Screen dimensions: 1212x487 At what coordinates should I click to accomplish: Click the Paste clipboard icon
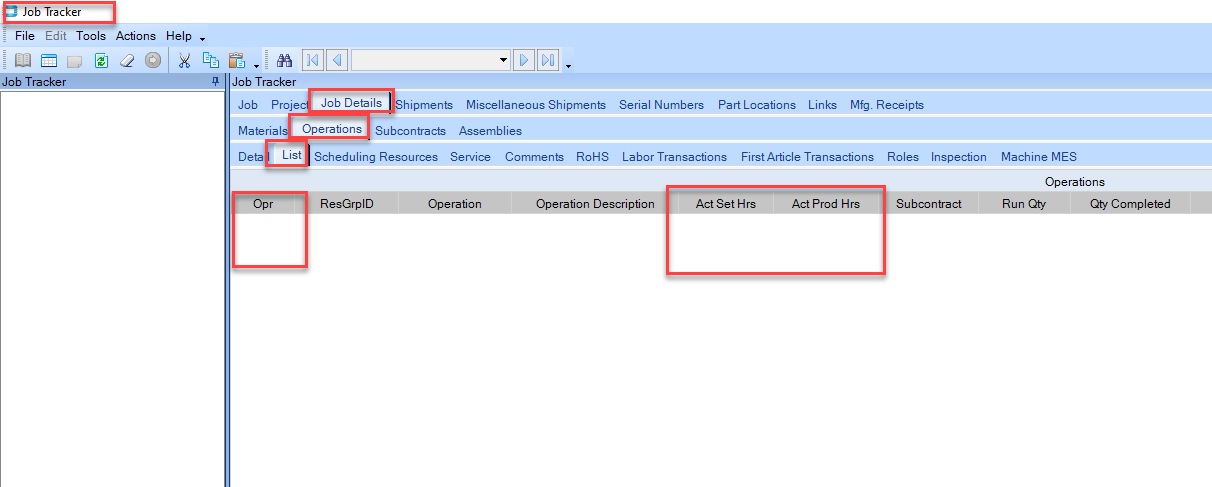click(237, 60)
